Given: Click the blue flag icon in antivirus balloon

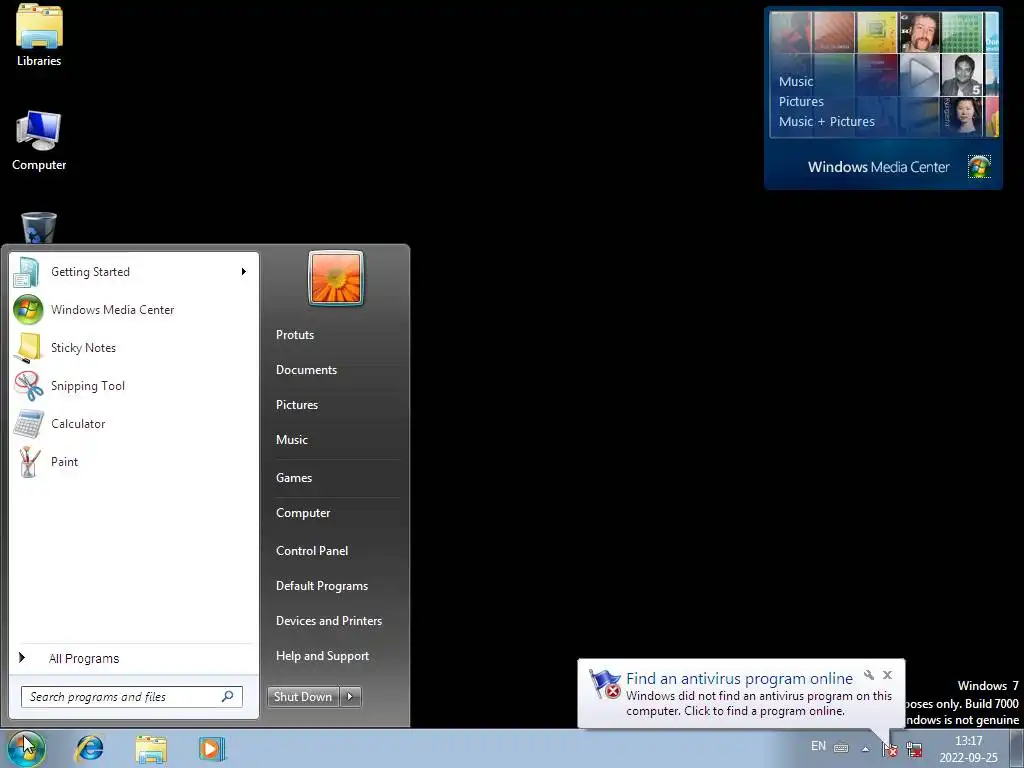Looking at the screenshot, I should click(605, 684).
